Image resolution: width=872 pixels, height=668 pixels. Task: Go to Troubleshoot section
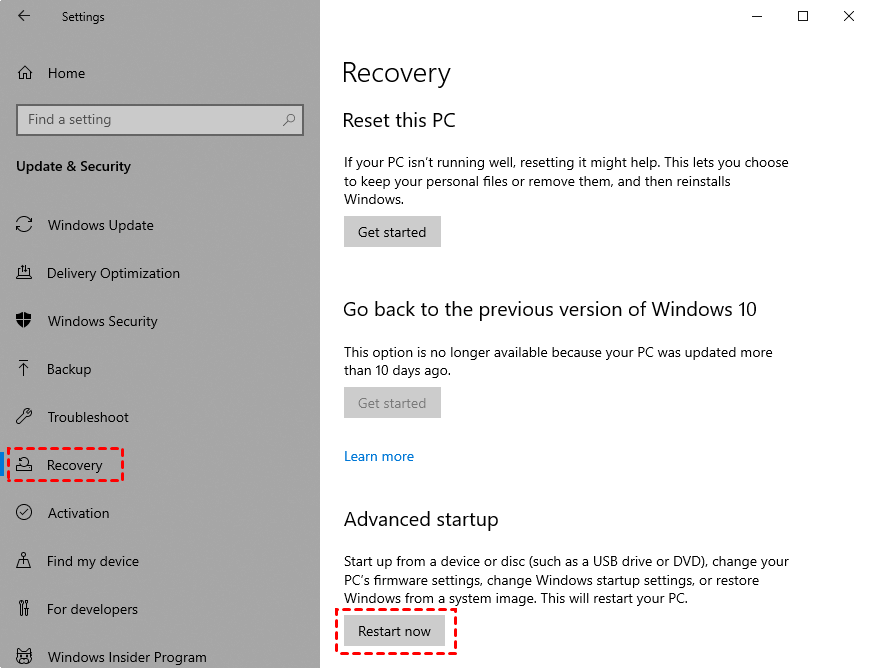[87, 417]
